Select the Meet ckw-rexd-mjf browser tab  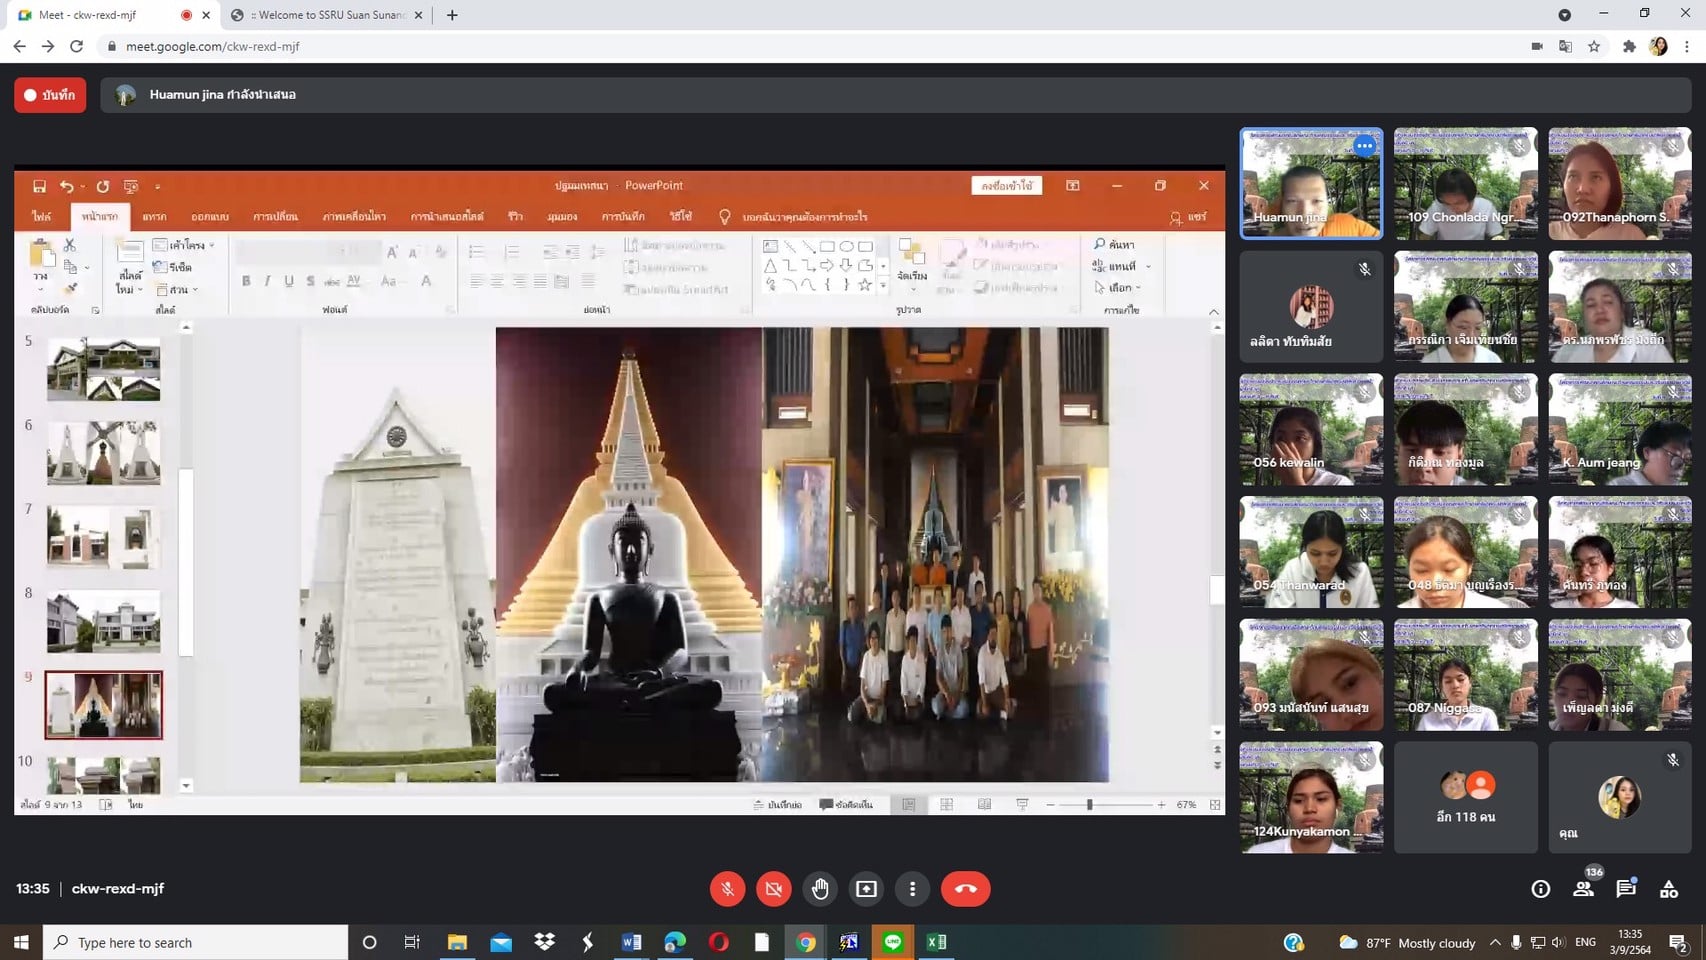tap(100, 15)
